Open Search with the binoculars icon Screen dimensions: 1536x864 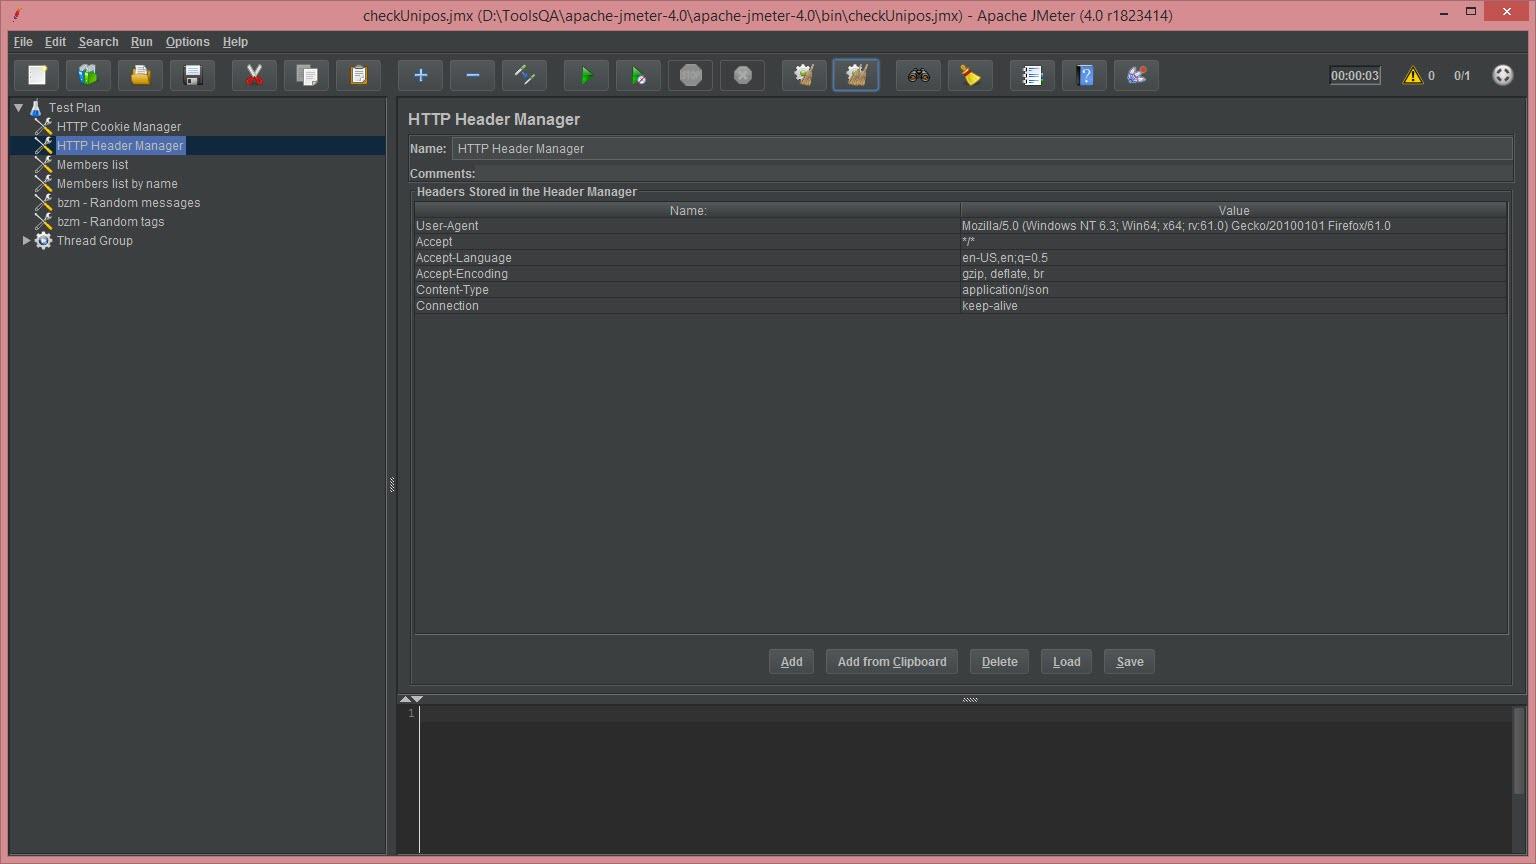click(x=919, y=75)
